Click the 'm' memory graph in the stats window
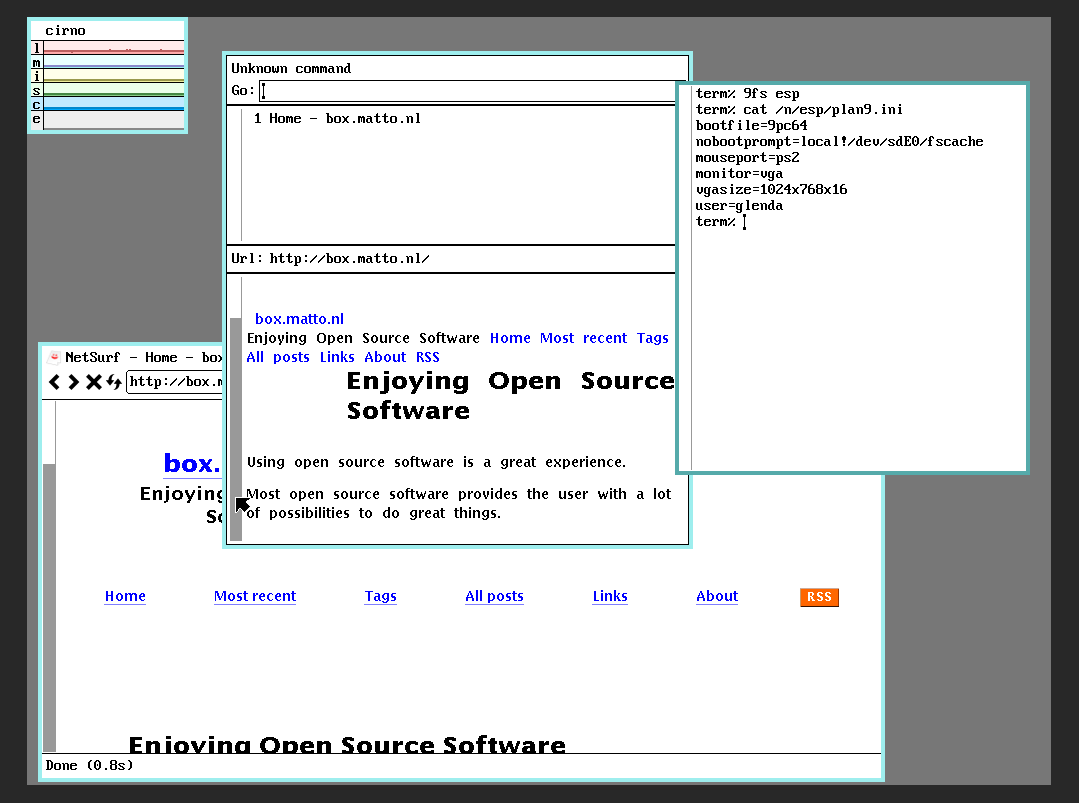Viewport: 1079px width, 803px height. coord(113,62)
